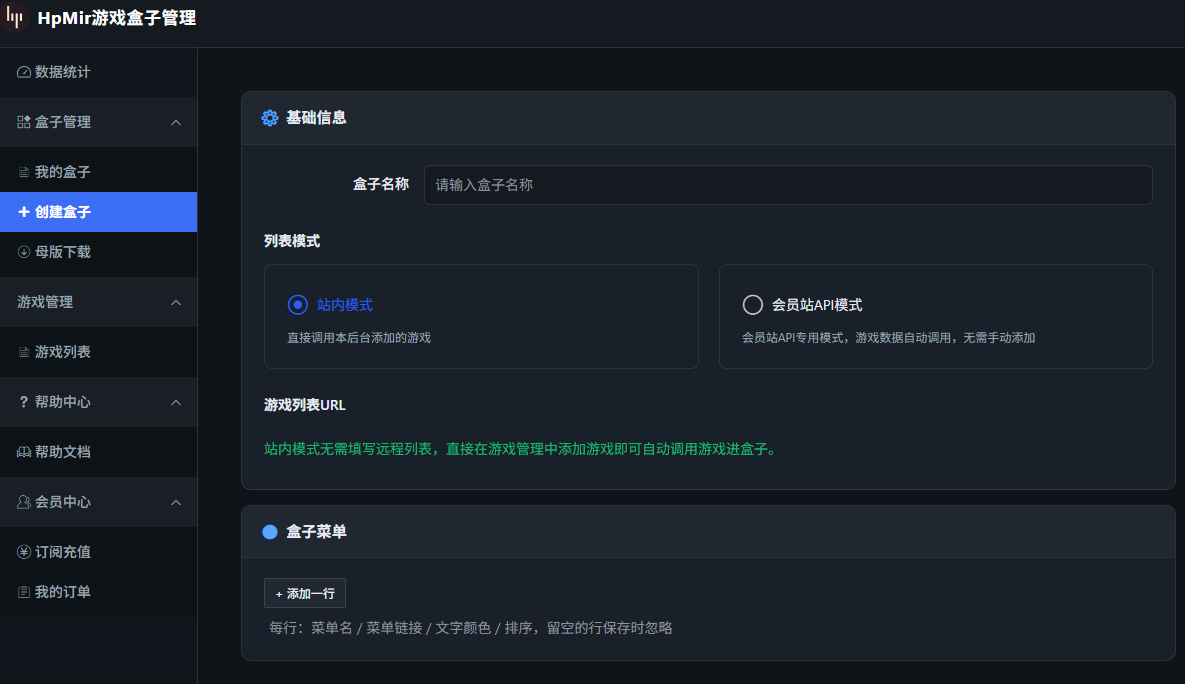Go to 母版下载 page
The image size is (1185, 684).
click(x=98, y=252)
